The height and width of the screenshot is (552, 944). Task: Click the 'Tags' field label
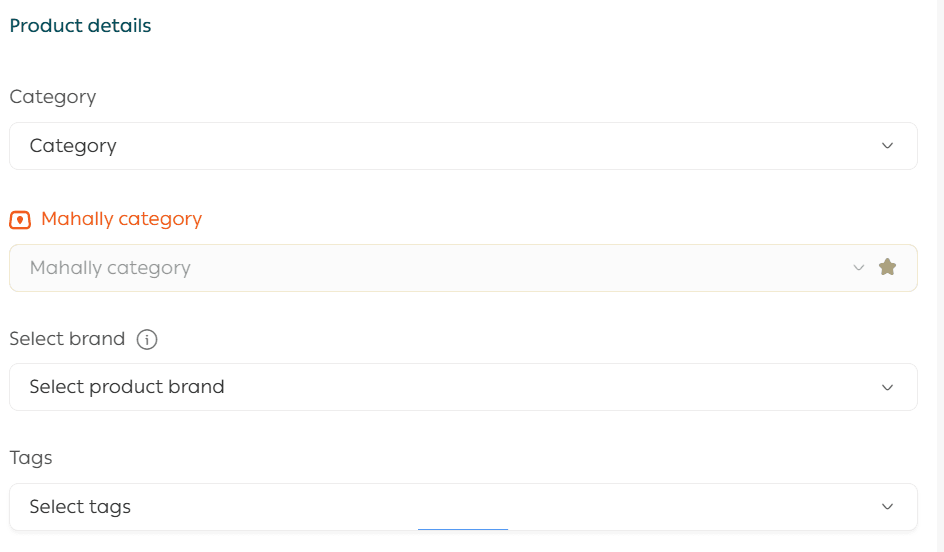coord(31,458)
